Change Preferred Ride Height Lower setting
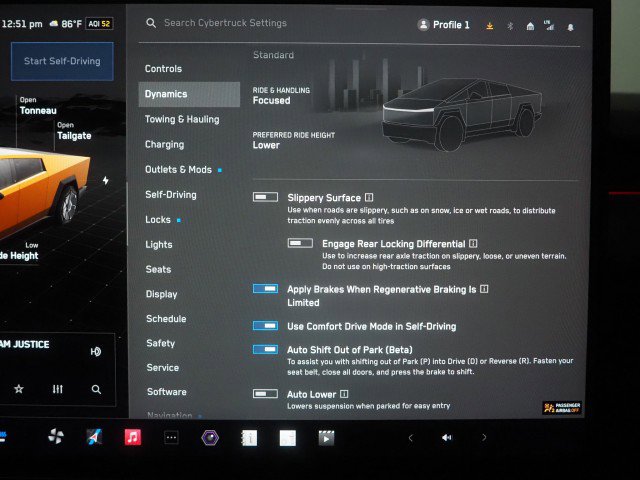Viewport: 640px width, 480px height. pyautogui.click(x=293, y=140)
